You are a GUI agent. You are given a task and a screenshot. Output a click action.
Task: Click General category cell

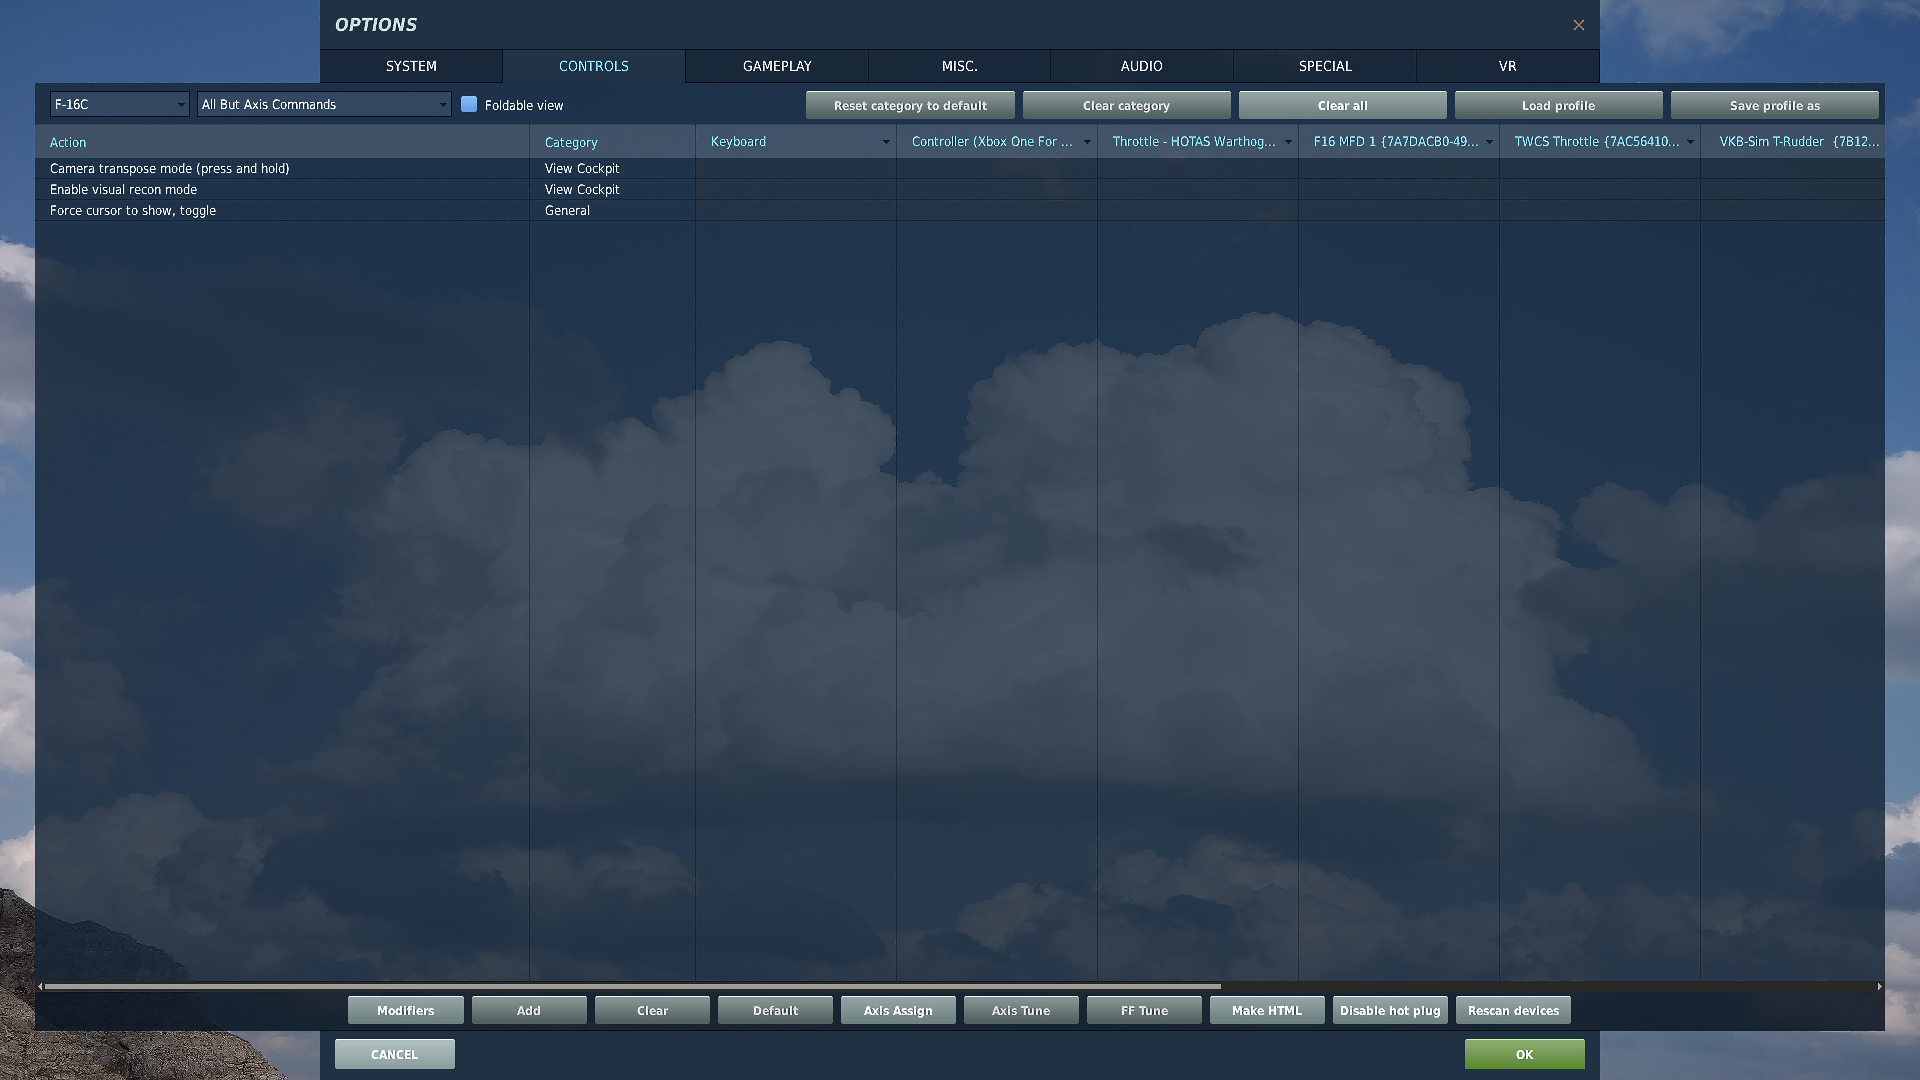pyautogui.click(x=612, y=210)
